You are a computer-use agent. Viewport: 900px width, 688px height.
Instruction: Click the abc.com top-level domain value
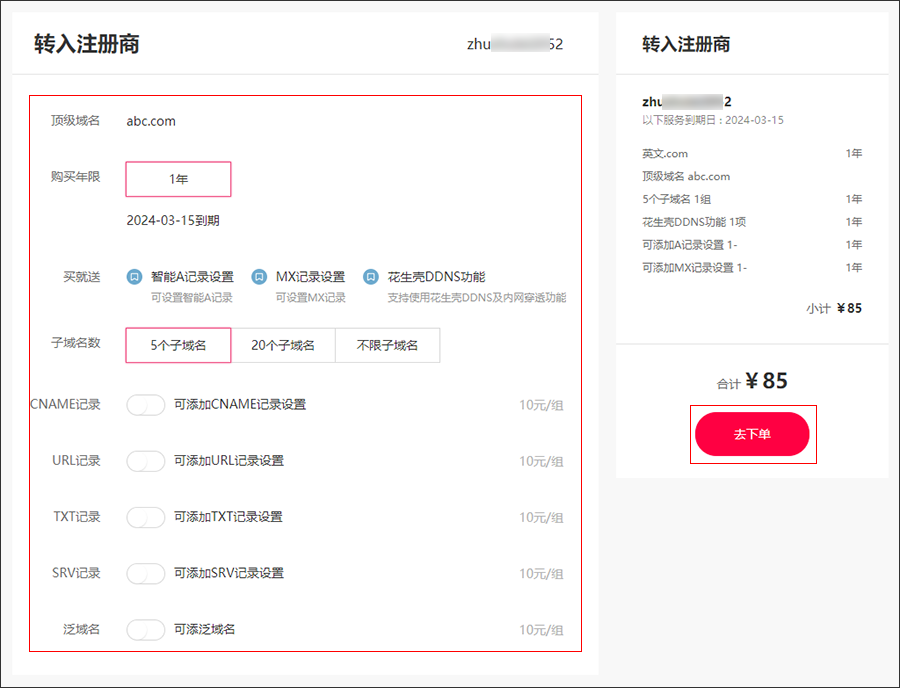(x=151, y=121)
